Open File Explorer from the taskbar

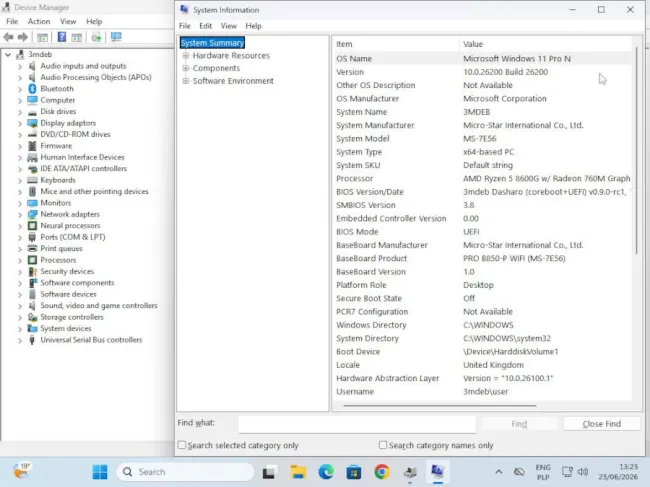[x=298, y=472]
